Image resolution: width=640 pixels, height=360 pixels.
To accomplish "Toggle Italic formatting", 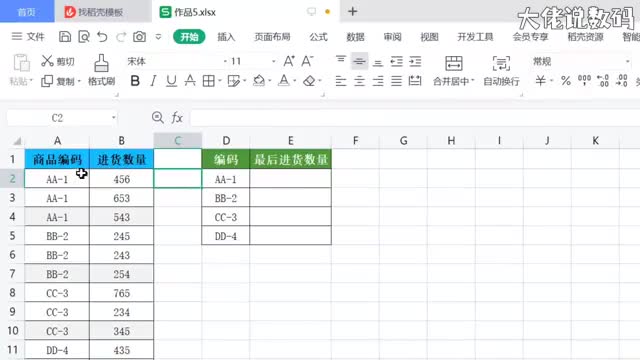I will tap(153, 81).
